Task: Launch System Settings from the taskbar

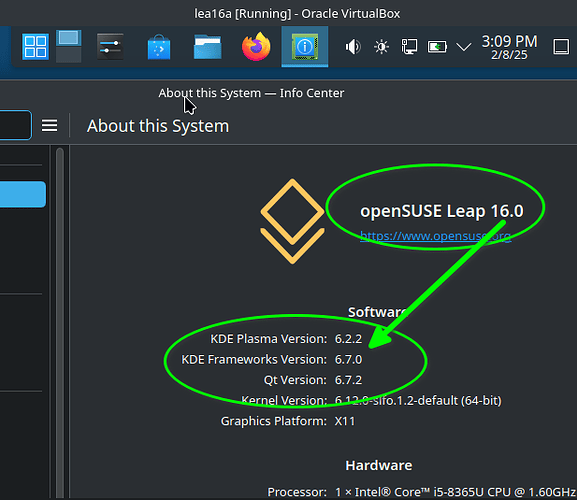Action: click(x=110, y=47)
